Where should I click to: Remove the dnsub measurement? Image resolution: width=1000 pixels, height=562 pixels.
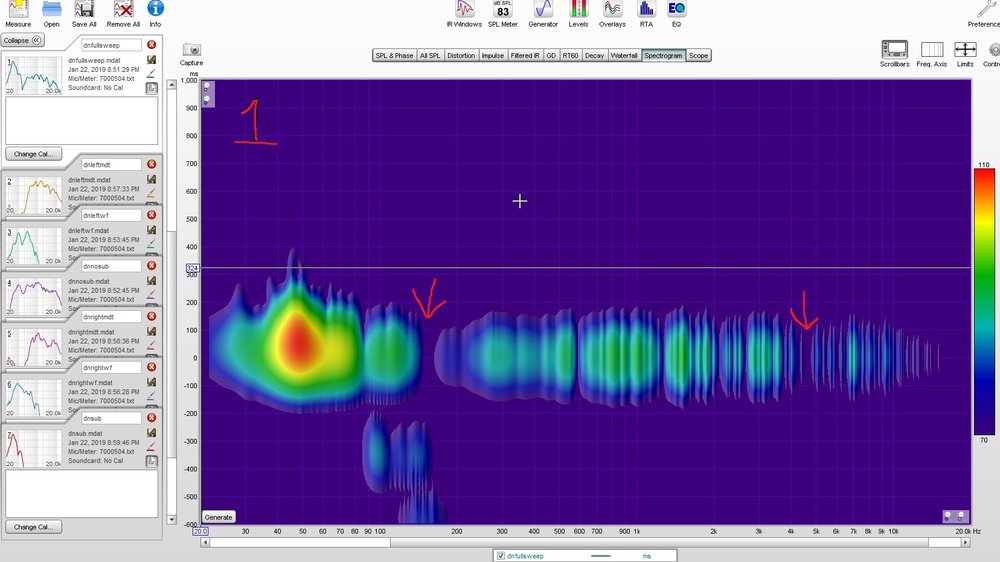151,418
